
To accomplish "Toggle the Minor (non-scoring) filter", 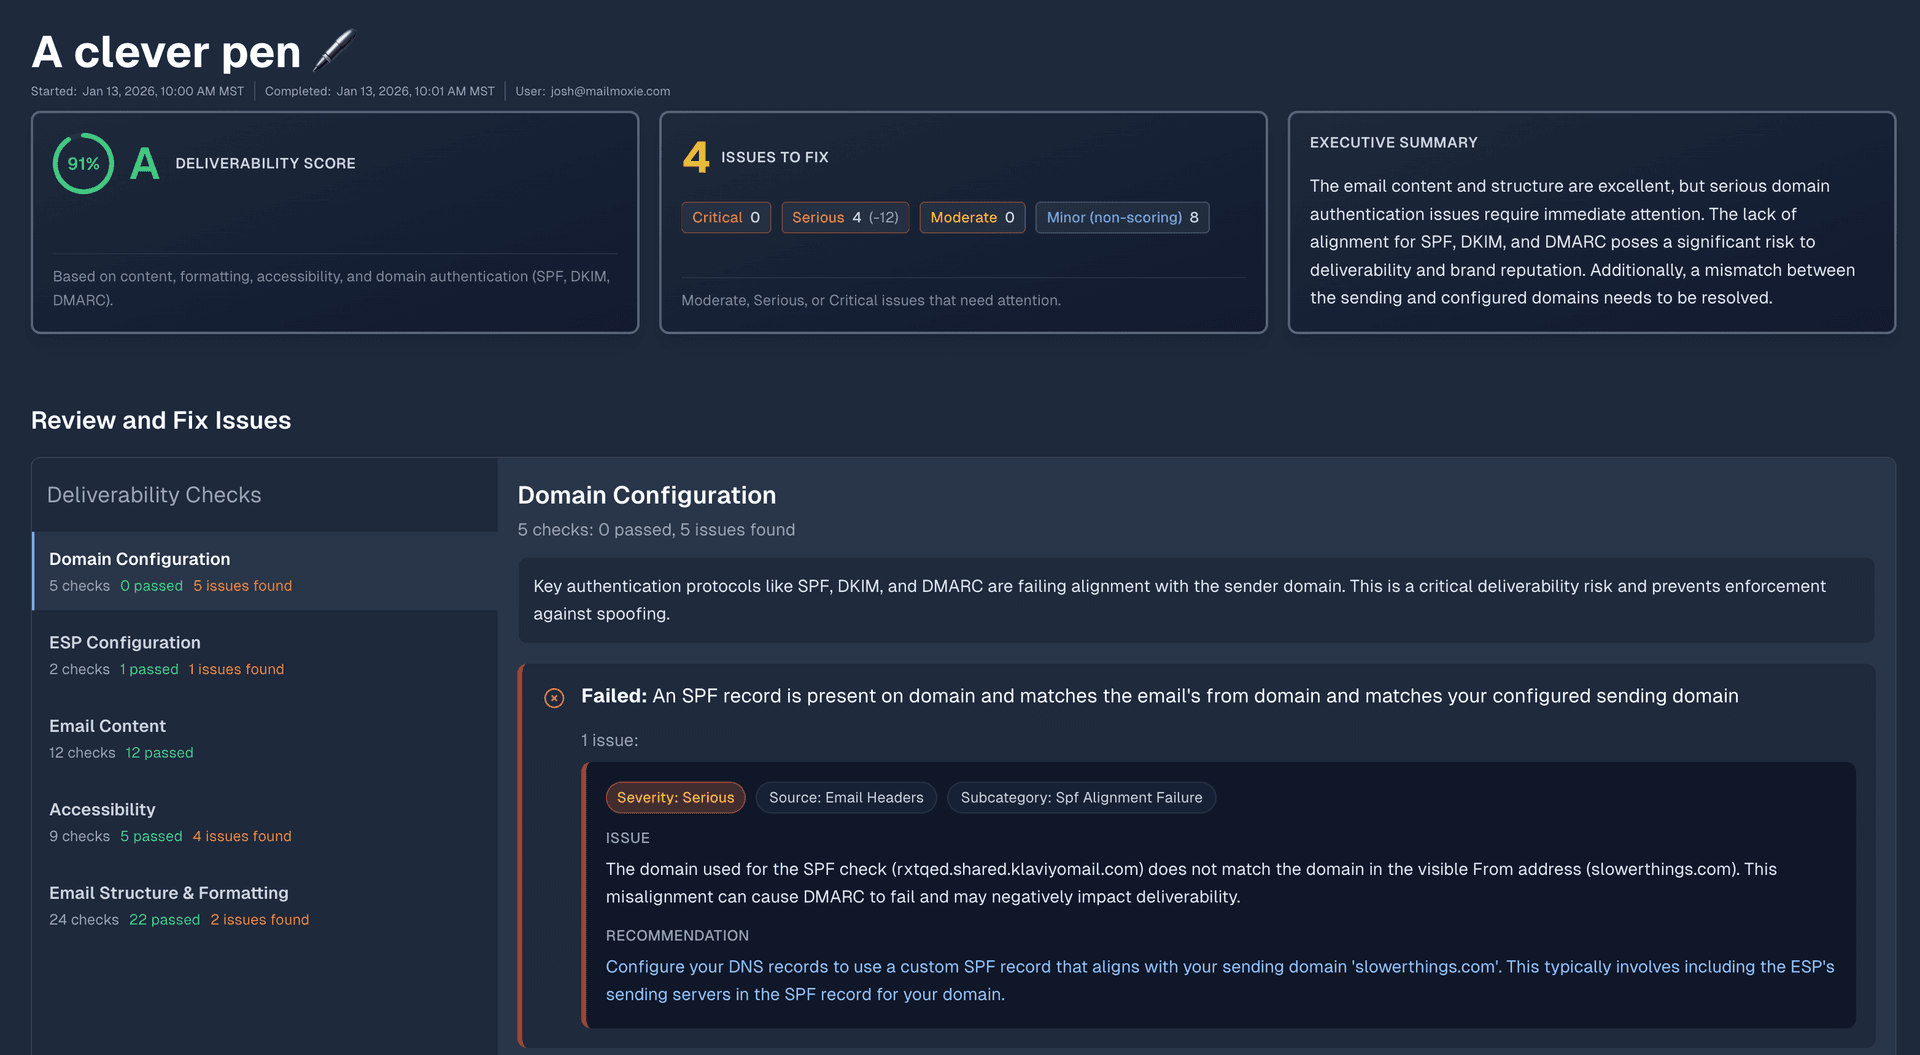I will coord(1122,217).
